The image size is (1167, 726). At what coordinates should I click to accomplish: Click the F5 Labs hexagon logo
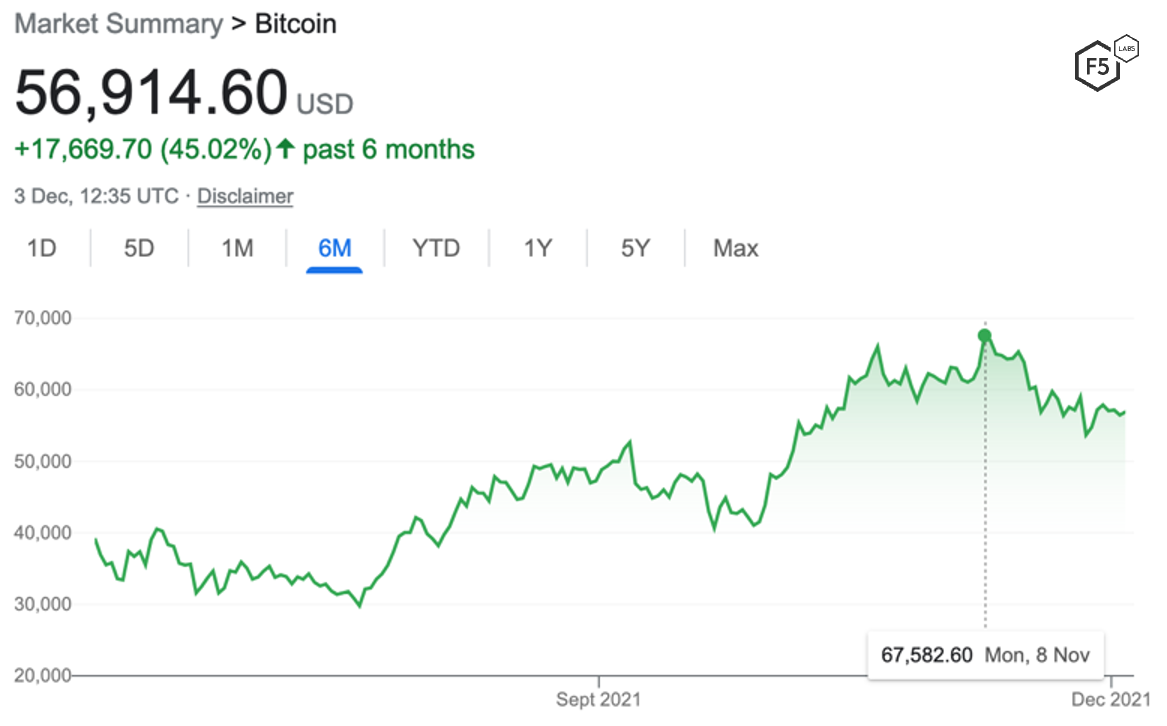(x=1103, y=66)
